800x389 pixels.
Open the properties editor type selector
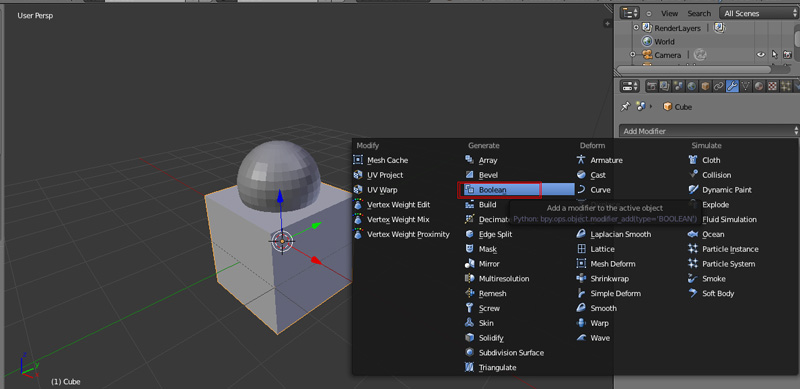pyautogui.click(x=630, y=86)
